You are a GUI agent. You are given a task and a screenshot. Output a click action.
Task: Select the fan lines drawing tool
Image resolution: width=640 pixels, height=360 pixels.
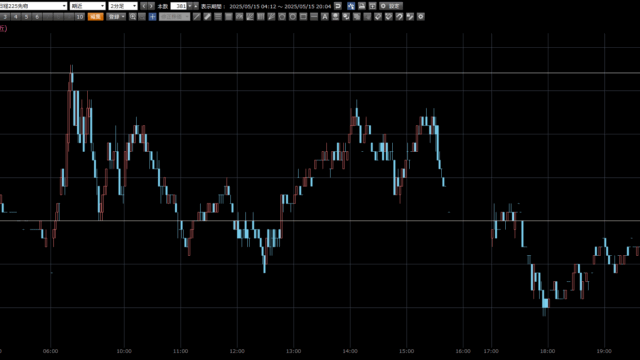click(x=271, y=17)
